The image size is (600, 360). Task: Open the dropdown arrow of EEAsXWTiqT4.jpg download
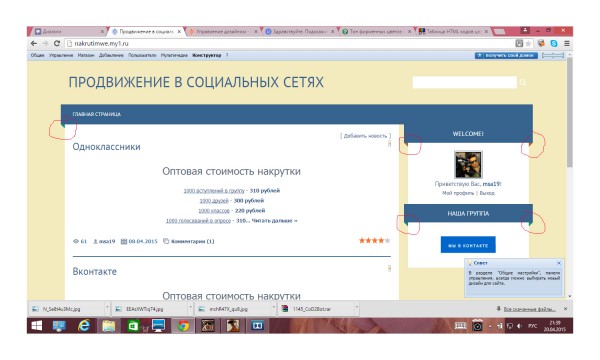[190, 308]
